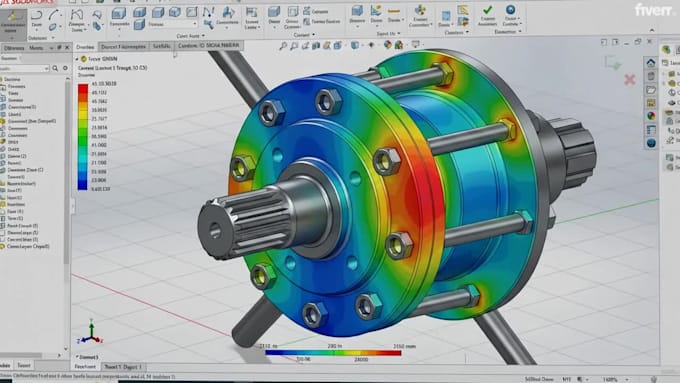
Task: Click the horizontal rainbow scale bar below the model
Action: [333, 353]
